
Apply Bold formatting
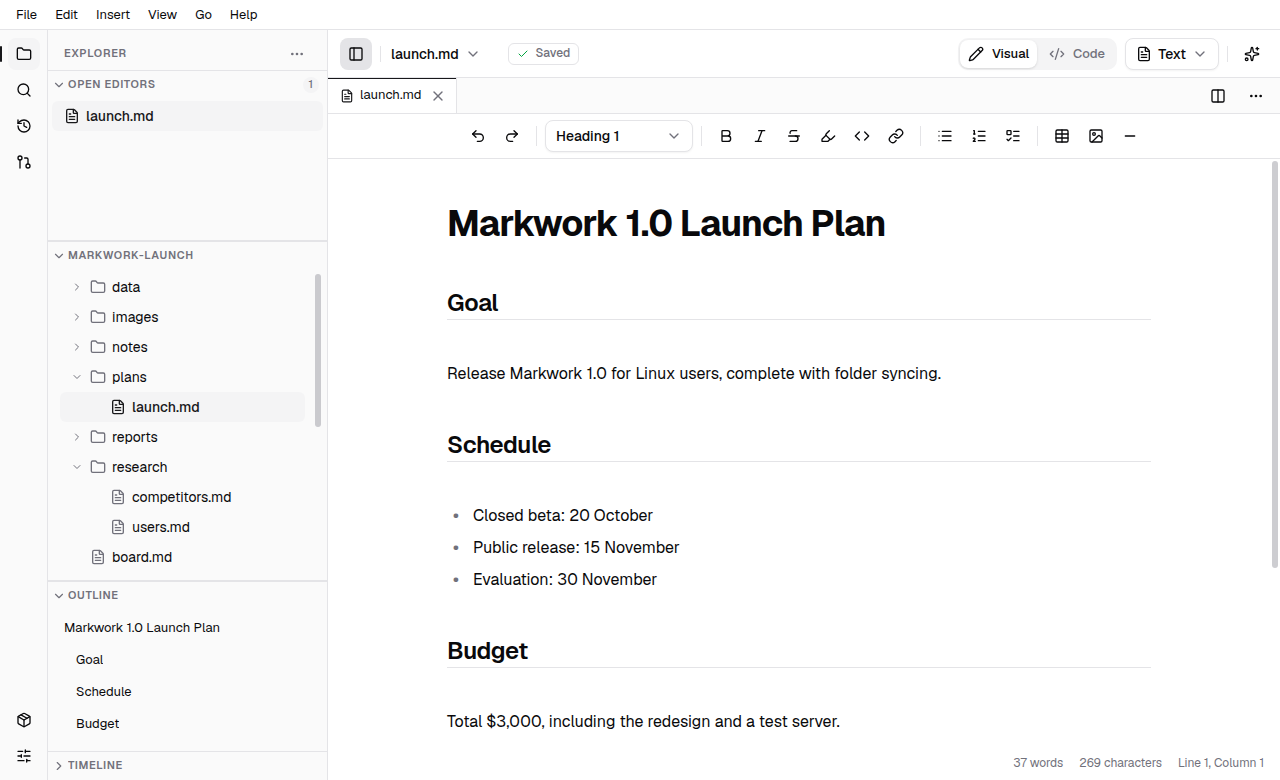tap(726, 136)
